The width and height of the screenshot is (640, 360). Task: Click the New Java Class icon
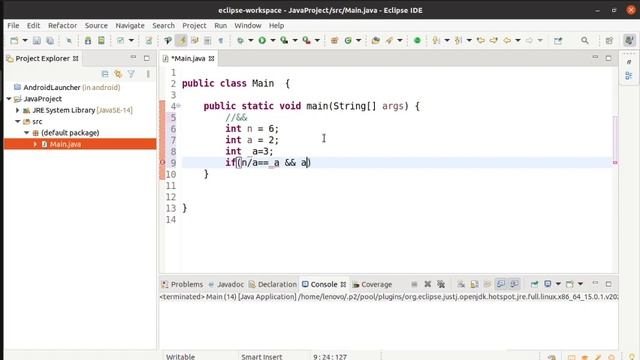coord(348,40)
